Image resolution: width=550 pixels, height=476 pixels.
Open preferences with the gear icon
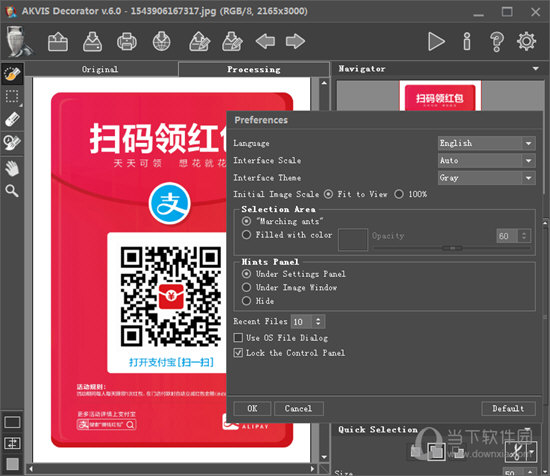[526, 41]
